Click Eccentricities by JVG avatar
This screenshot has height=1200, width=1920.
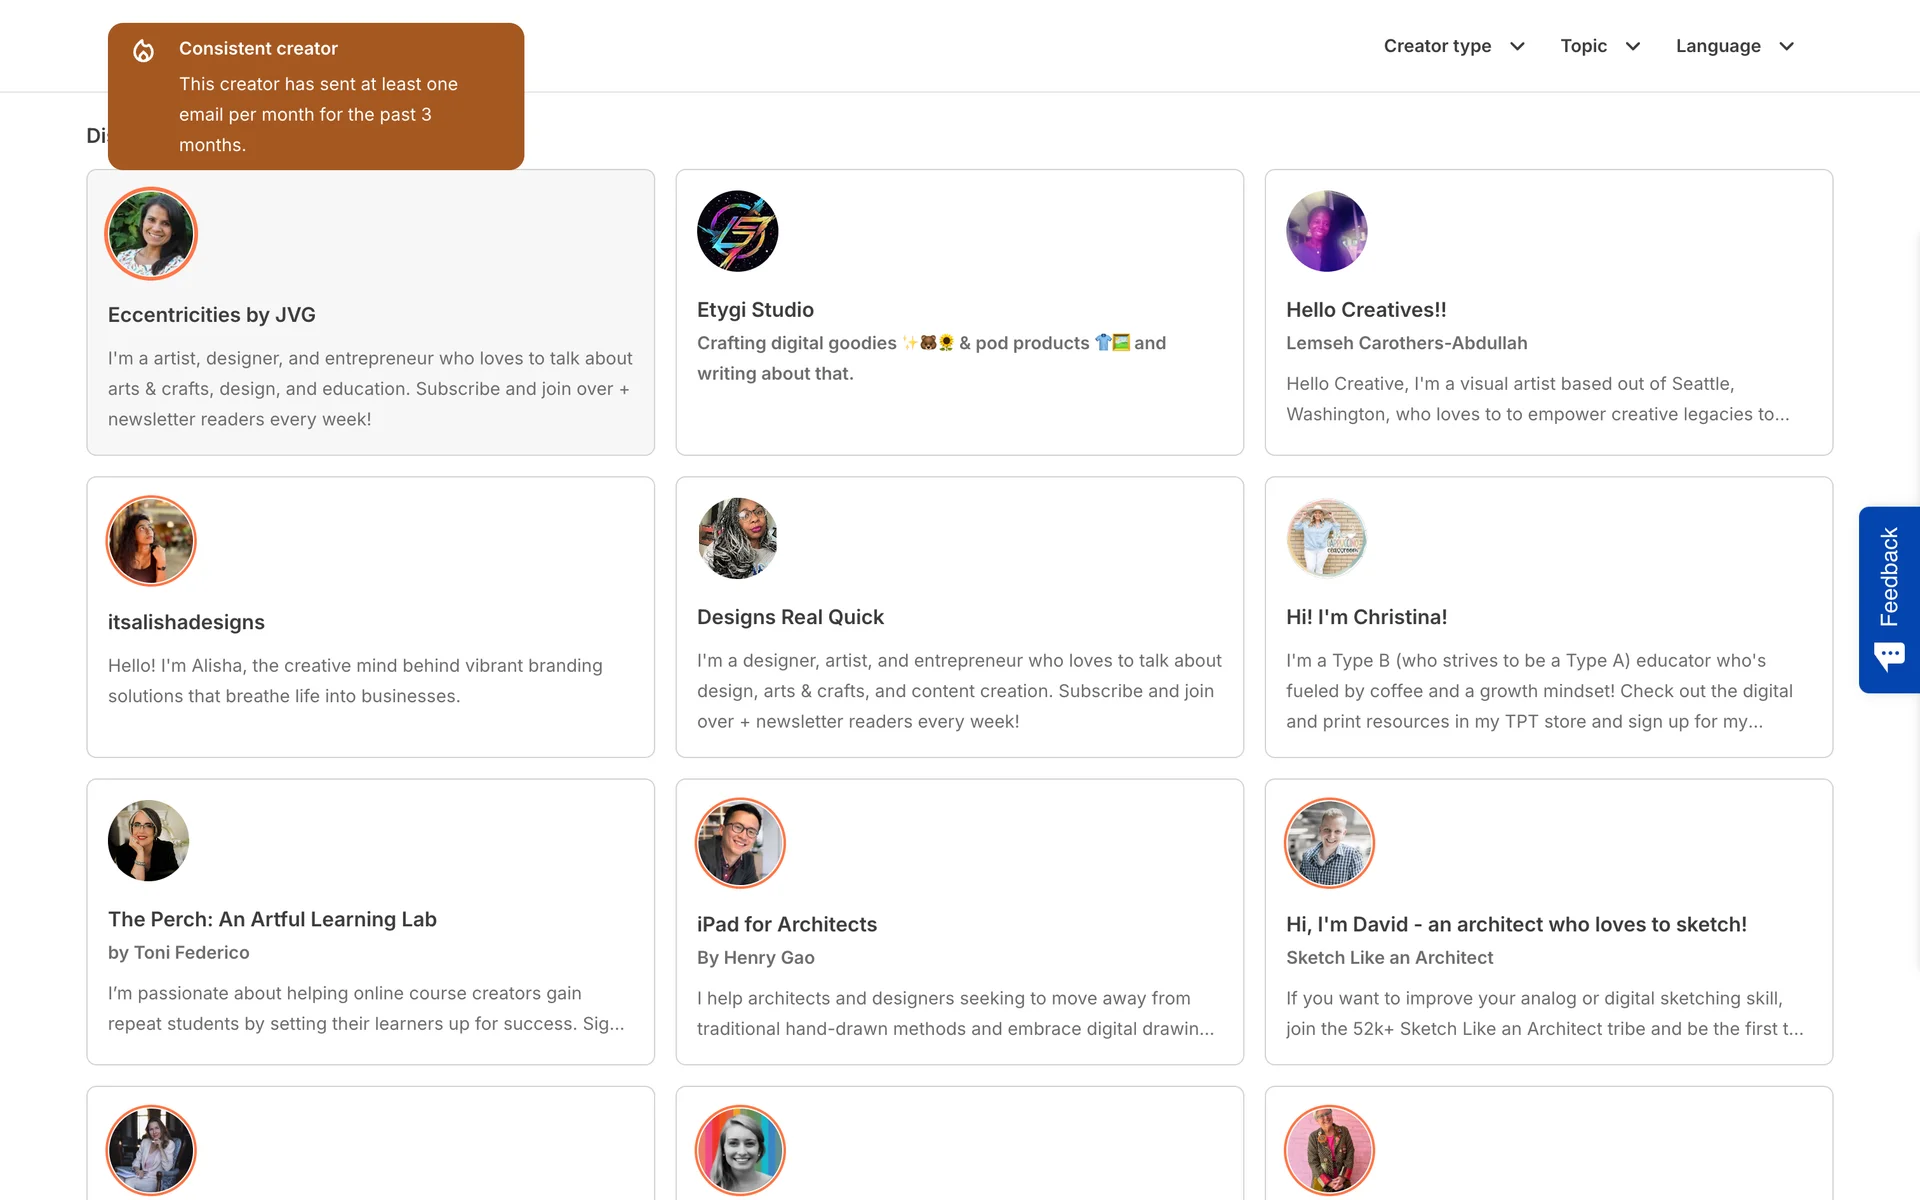pos(151,234)
